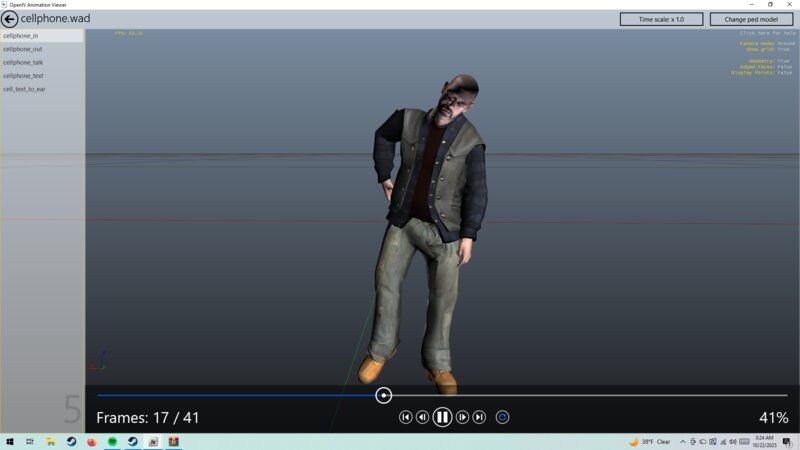Toggle the blue loop playback button
Image resolution: width=800 pixels, height=450 pixels.
point(503,417)
